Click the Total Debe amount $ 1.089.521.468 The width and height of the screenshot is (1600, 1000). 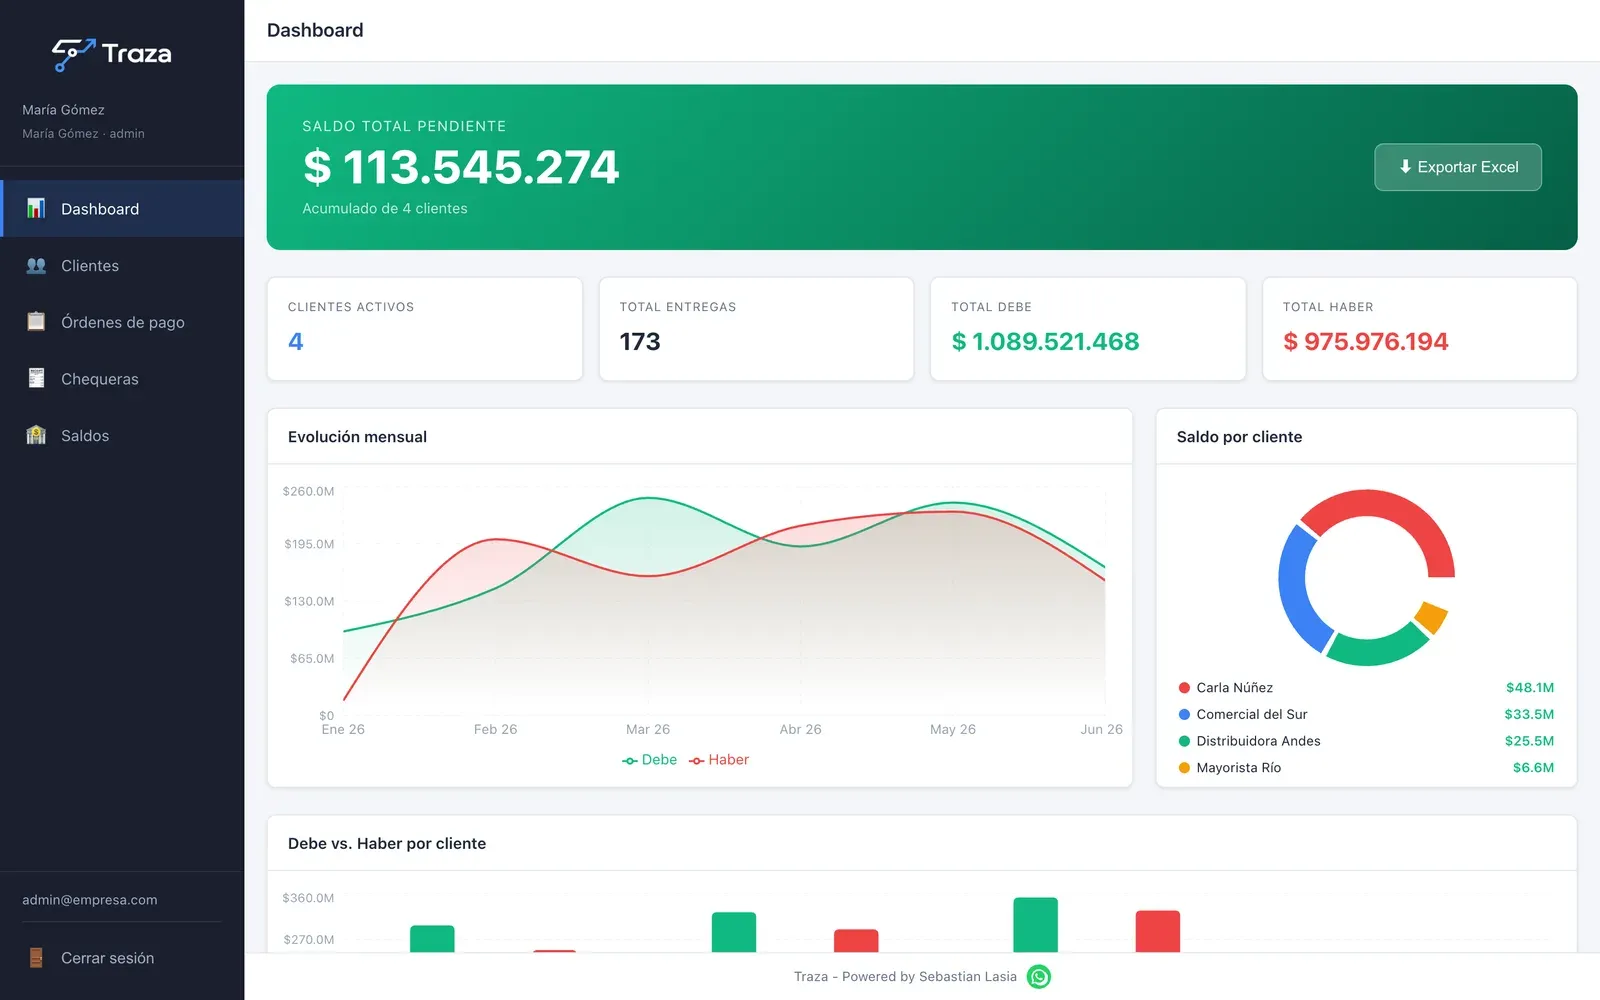click(x=1045, y=342)
